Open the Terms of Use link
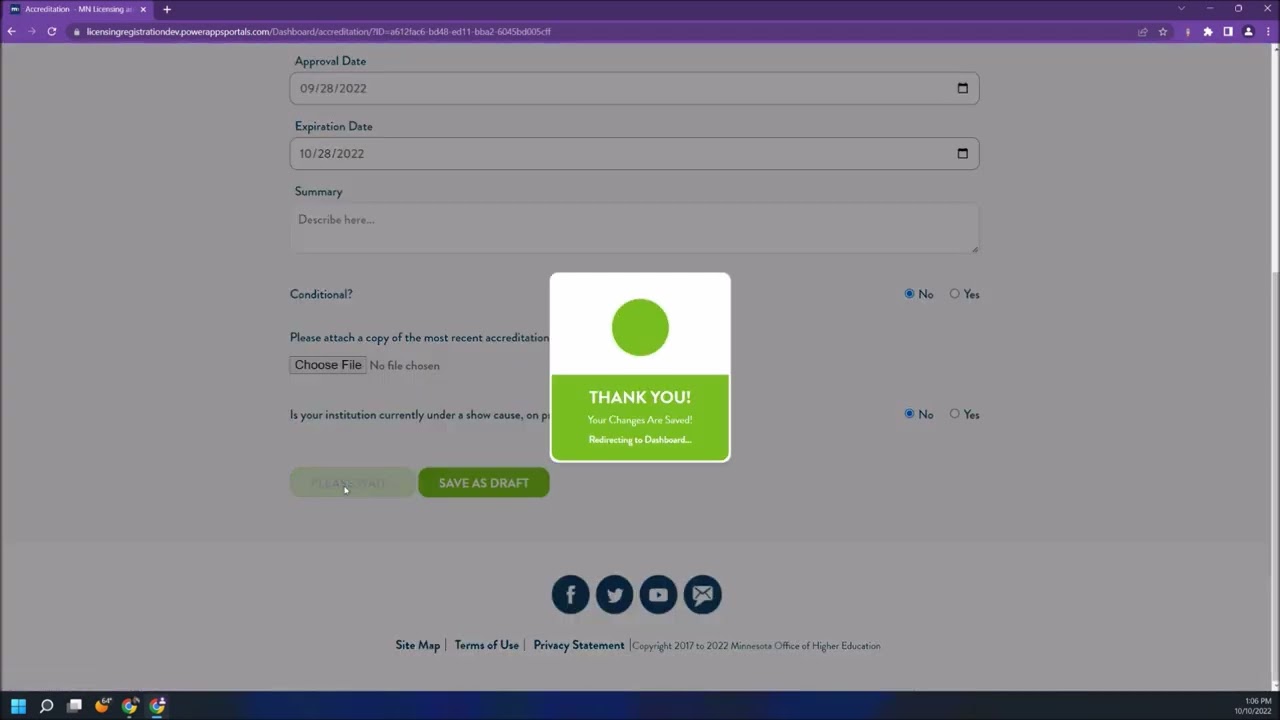 pyautogui.click(x=487, y=645)
